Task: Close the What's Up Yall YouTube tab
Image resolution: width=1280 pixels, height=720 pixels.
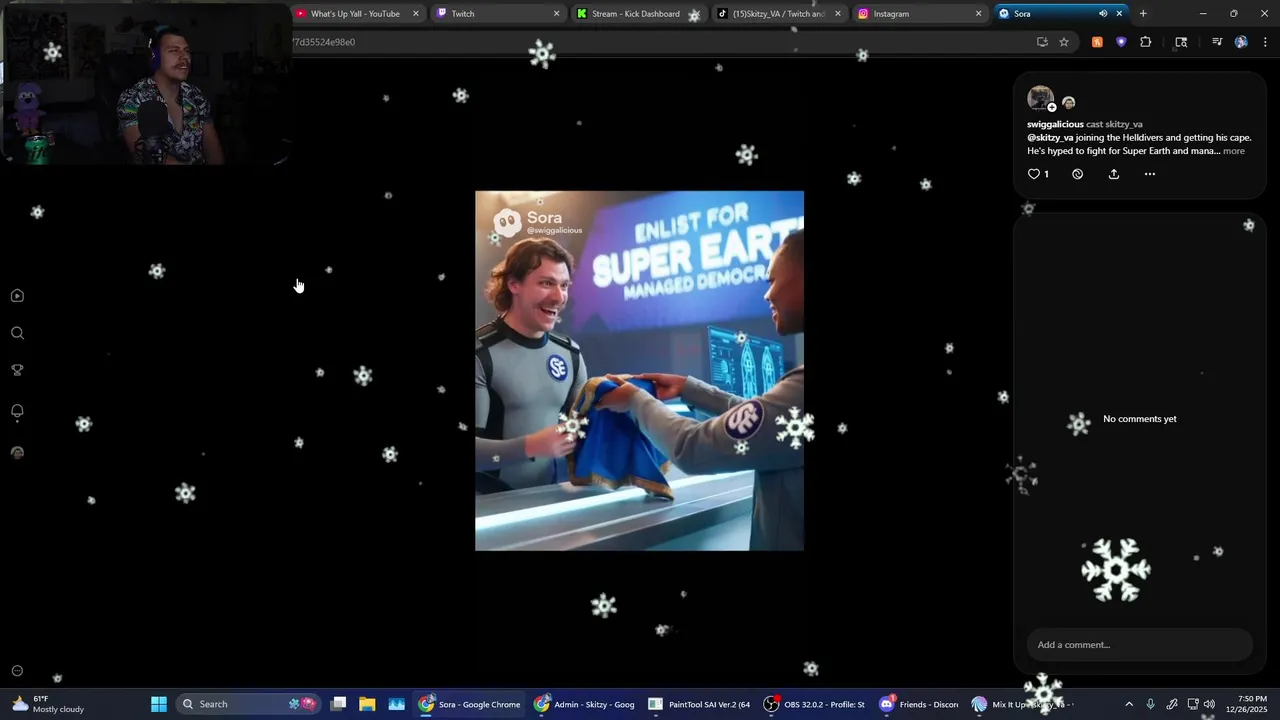Action: coord(416,14)
